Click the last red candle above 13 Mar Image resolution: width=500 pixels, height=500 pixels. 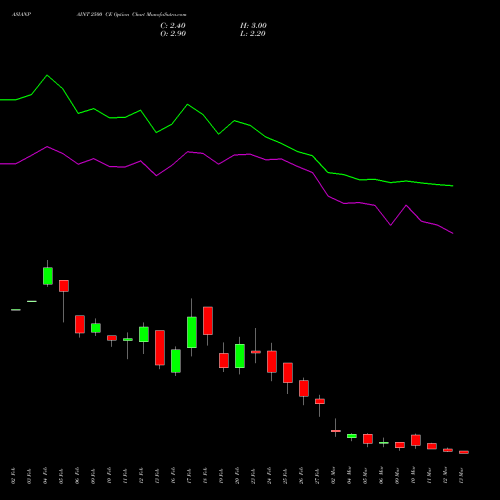[464, 452]
